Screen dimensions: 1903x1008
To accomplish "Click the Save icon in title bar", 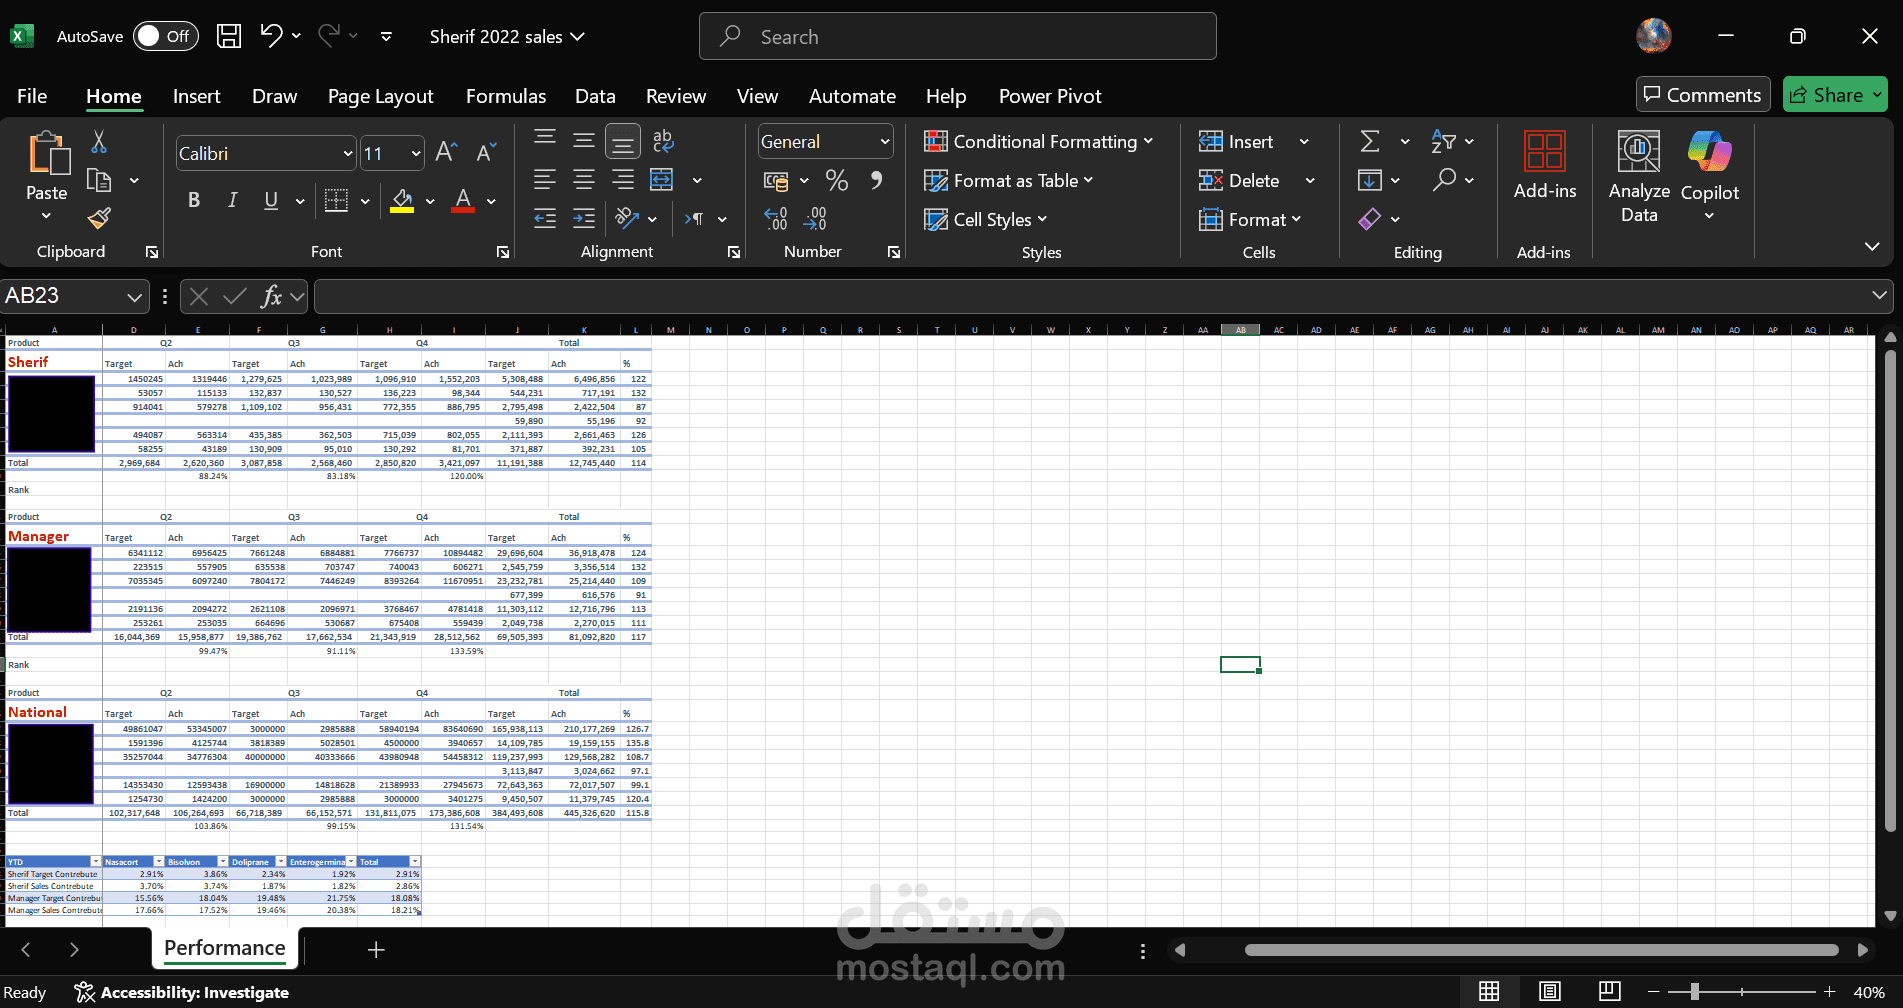I will (229, 36).
